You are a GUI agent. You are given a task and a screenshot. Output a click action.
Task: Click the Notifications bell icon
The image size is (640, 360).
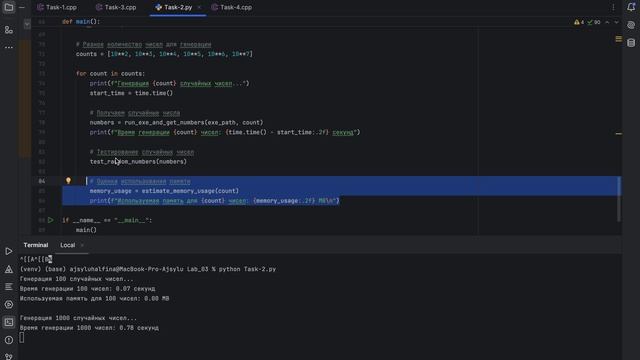[631, 7]
